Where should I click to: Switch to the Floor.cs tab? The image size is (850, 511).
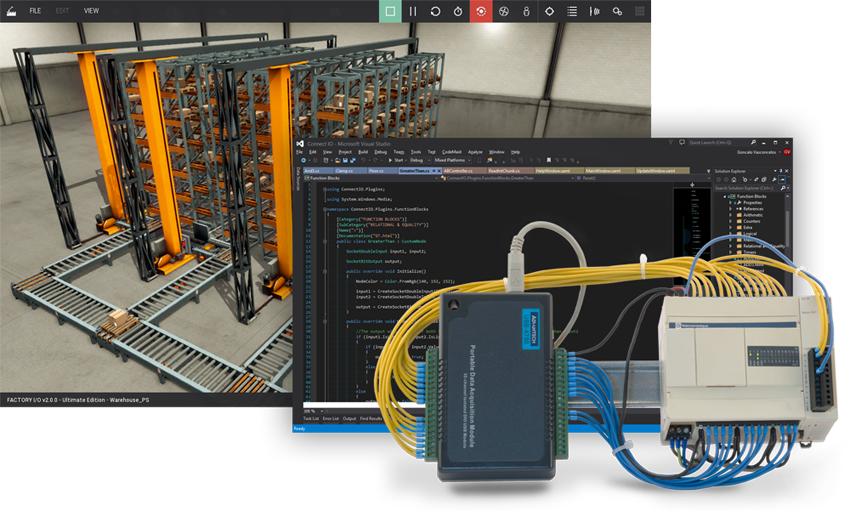click(383, 171)
